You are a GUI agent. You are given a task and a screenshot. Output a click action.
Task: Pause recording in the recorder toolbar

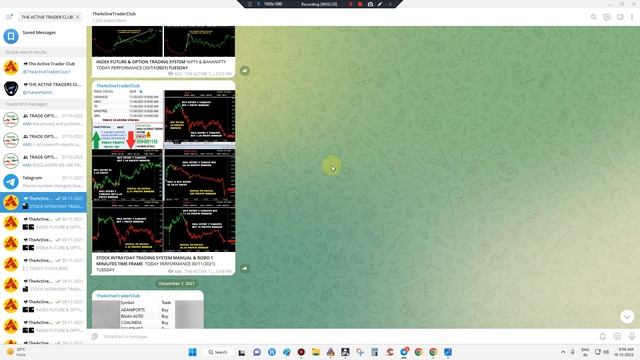click(x=350, y=4)
